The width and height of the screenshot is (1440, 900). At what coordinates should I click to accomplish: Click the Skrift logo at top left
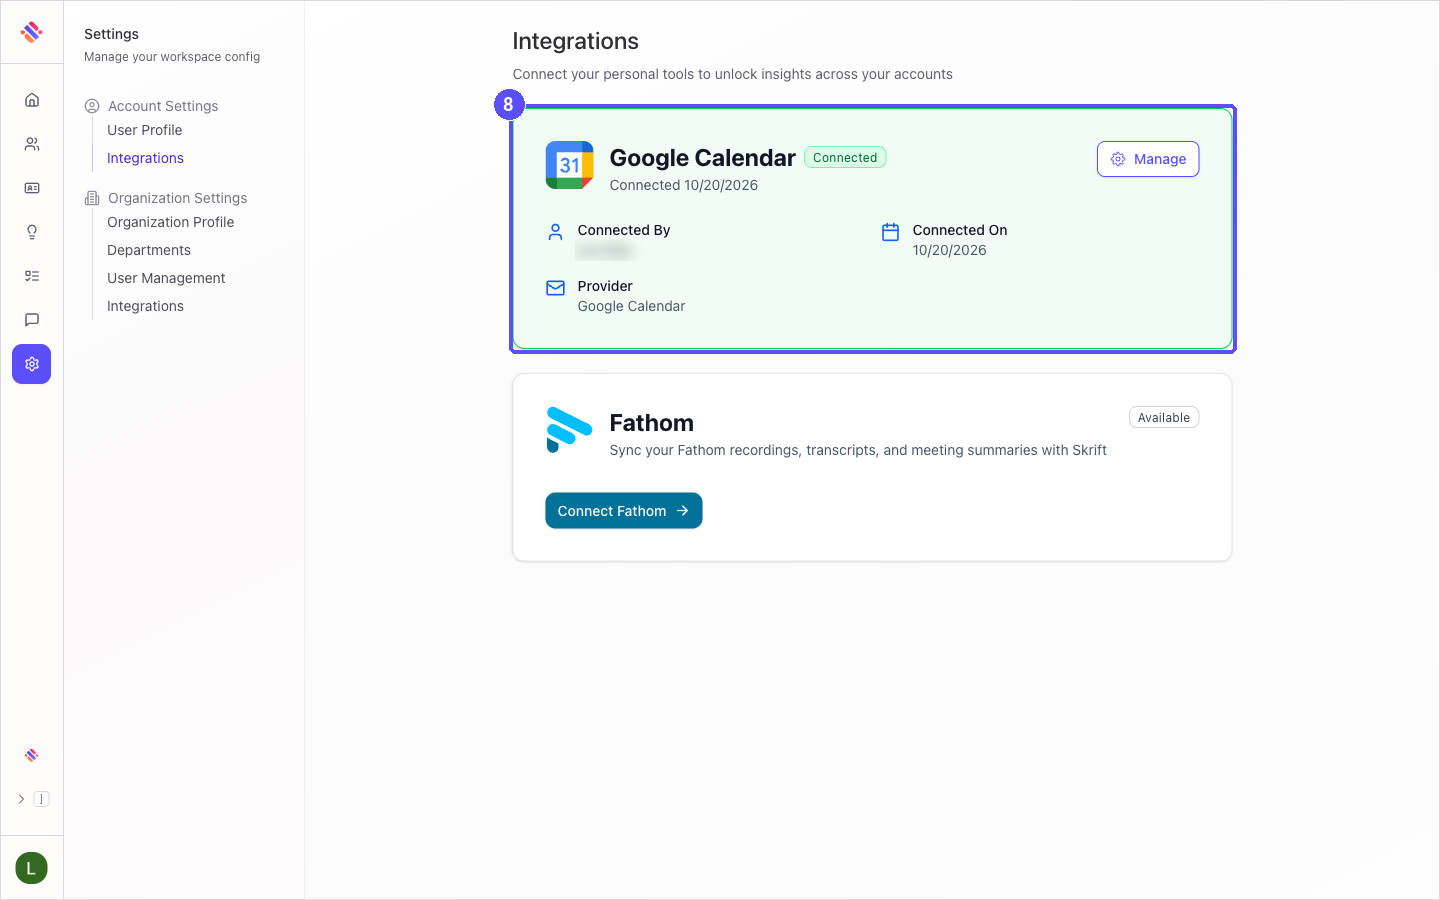(32, 32)
